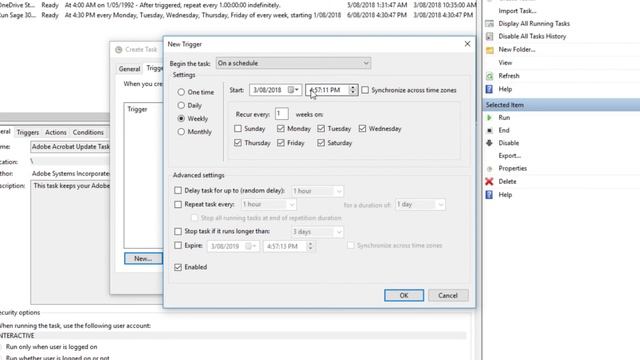Enable Synchronize across time zones next to Start
Screen dimensions: 640x360
[x=365, y=90]
